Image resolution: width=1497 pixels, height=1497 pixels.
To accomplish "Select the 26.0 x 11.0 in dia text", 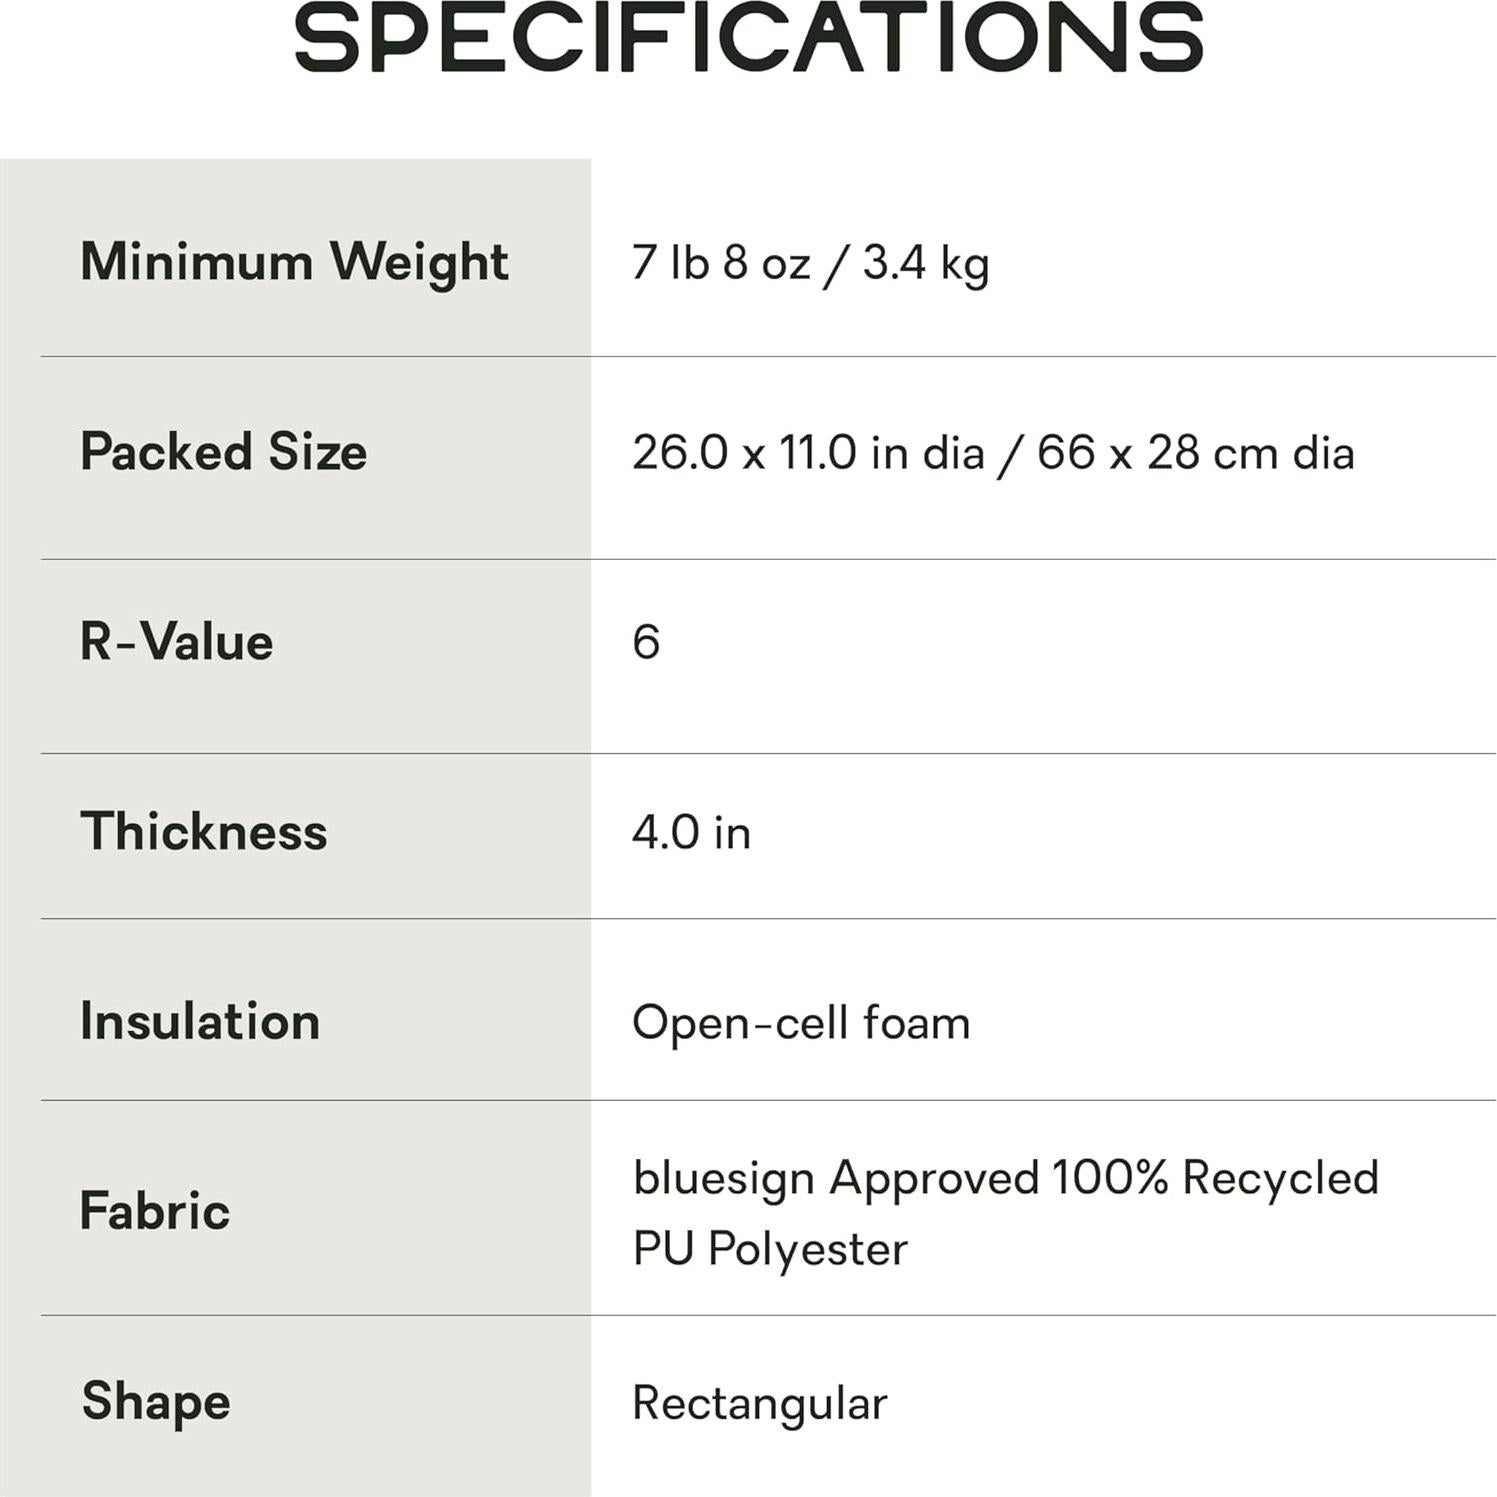I will 808,452.
